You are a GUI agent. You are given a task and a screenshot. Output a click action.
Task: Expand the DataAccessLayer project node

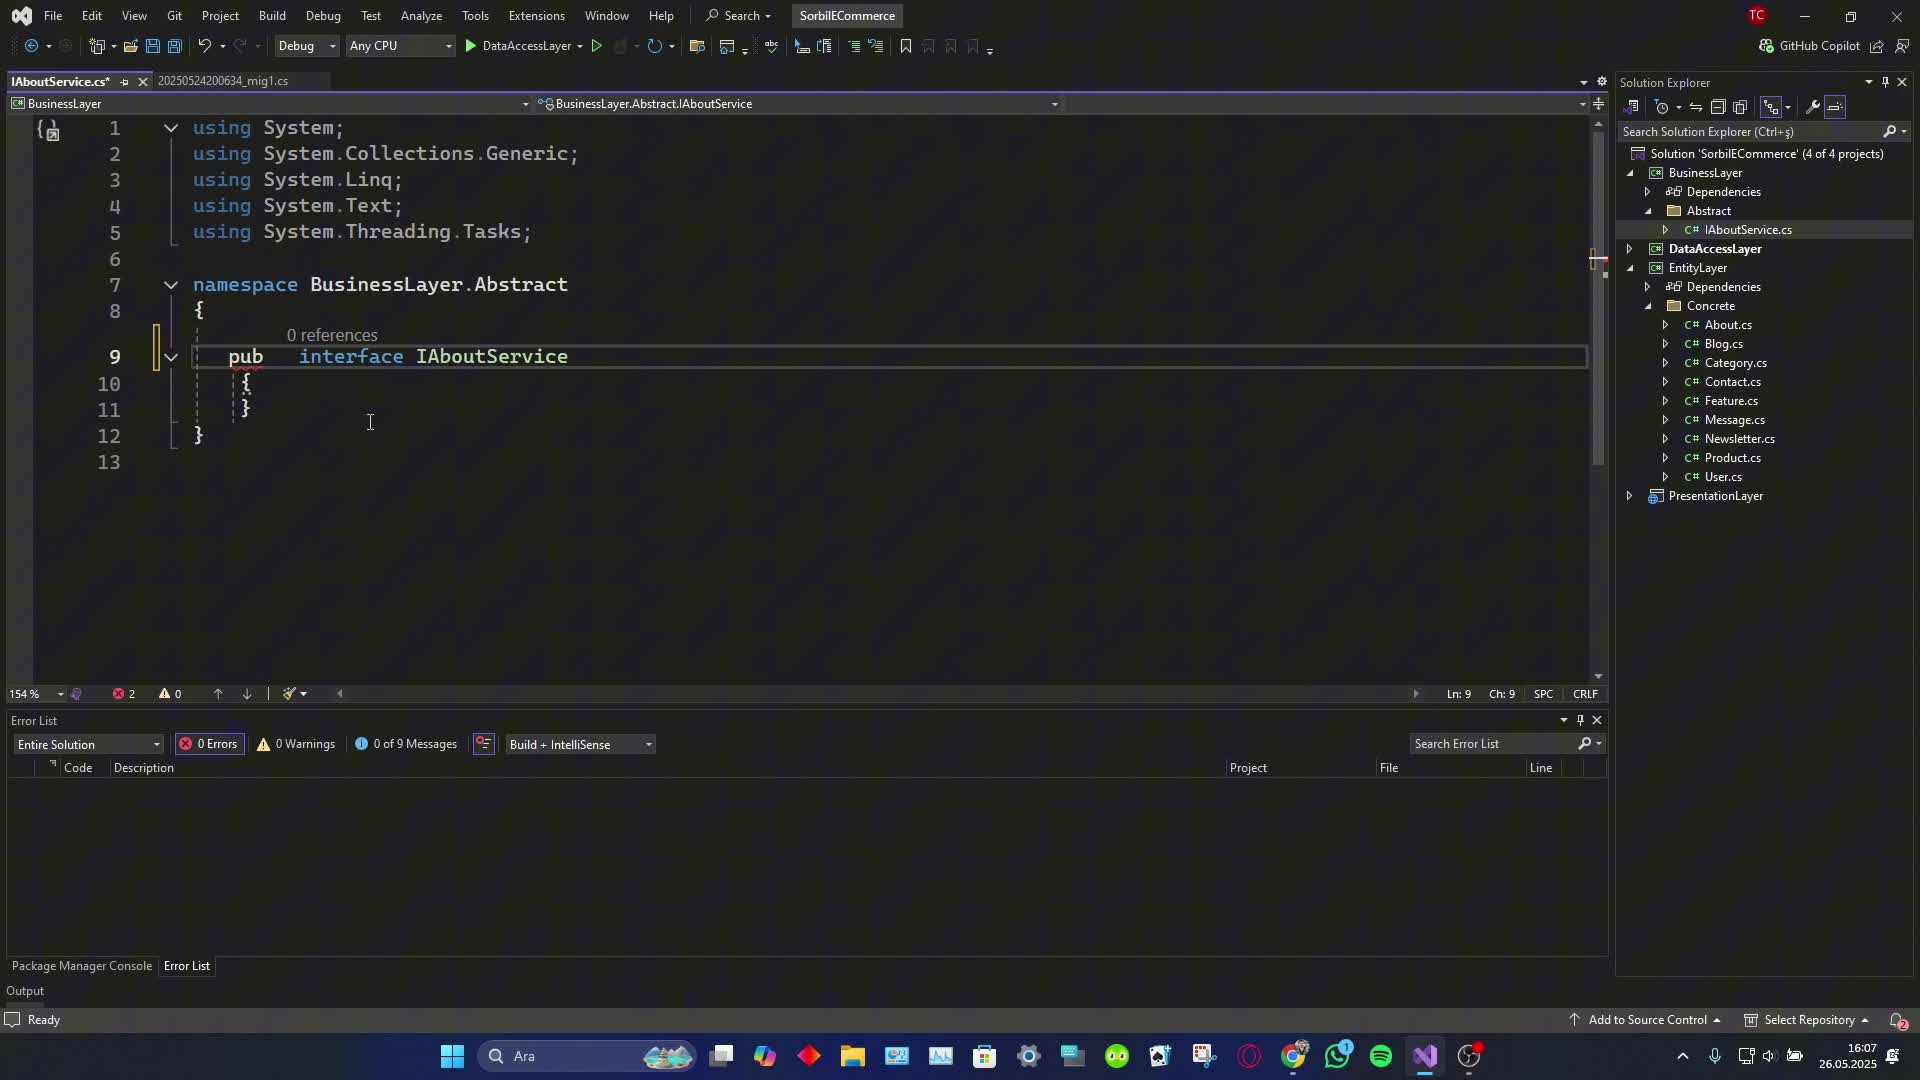pos(1629,249)
